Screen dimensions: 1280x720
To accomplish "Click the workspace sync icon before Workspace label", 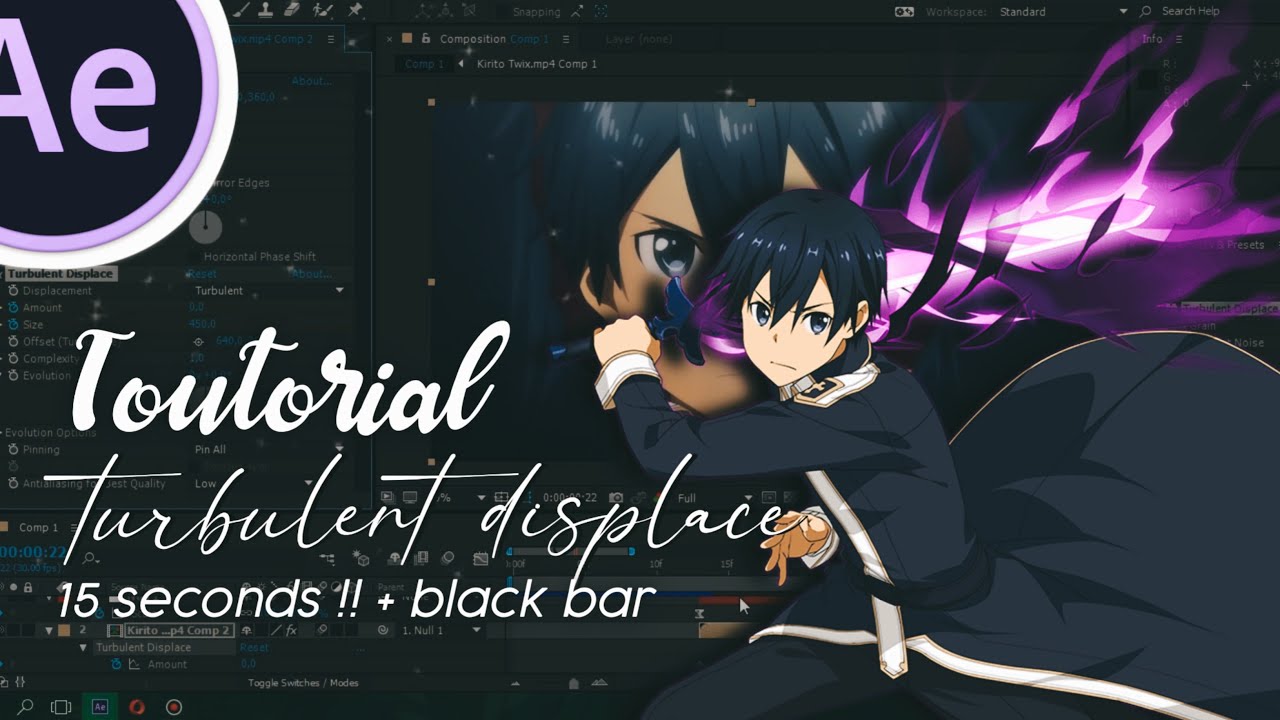I will pos(904,11).
